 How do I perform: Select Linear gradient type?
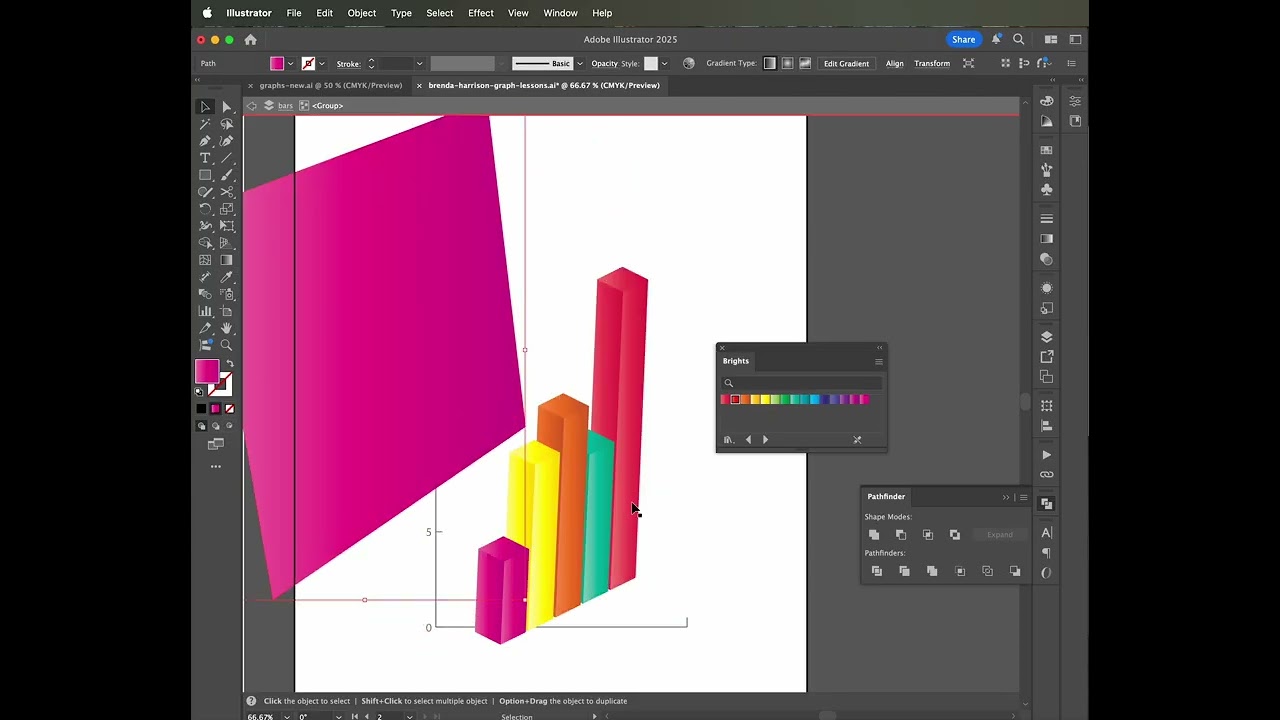769,63
